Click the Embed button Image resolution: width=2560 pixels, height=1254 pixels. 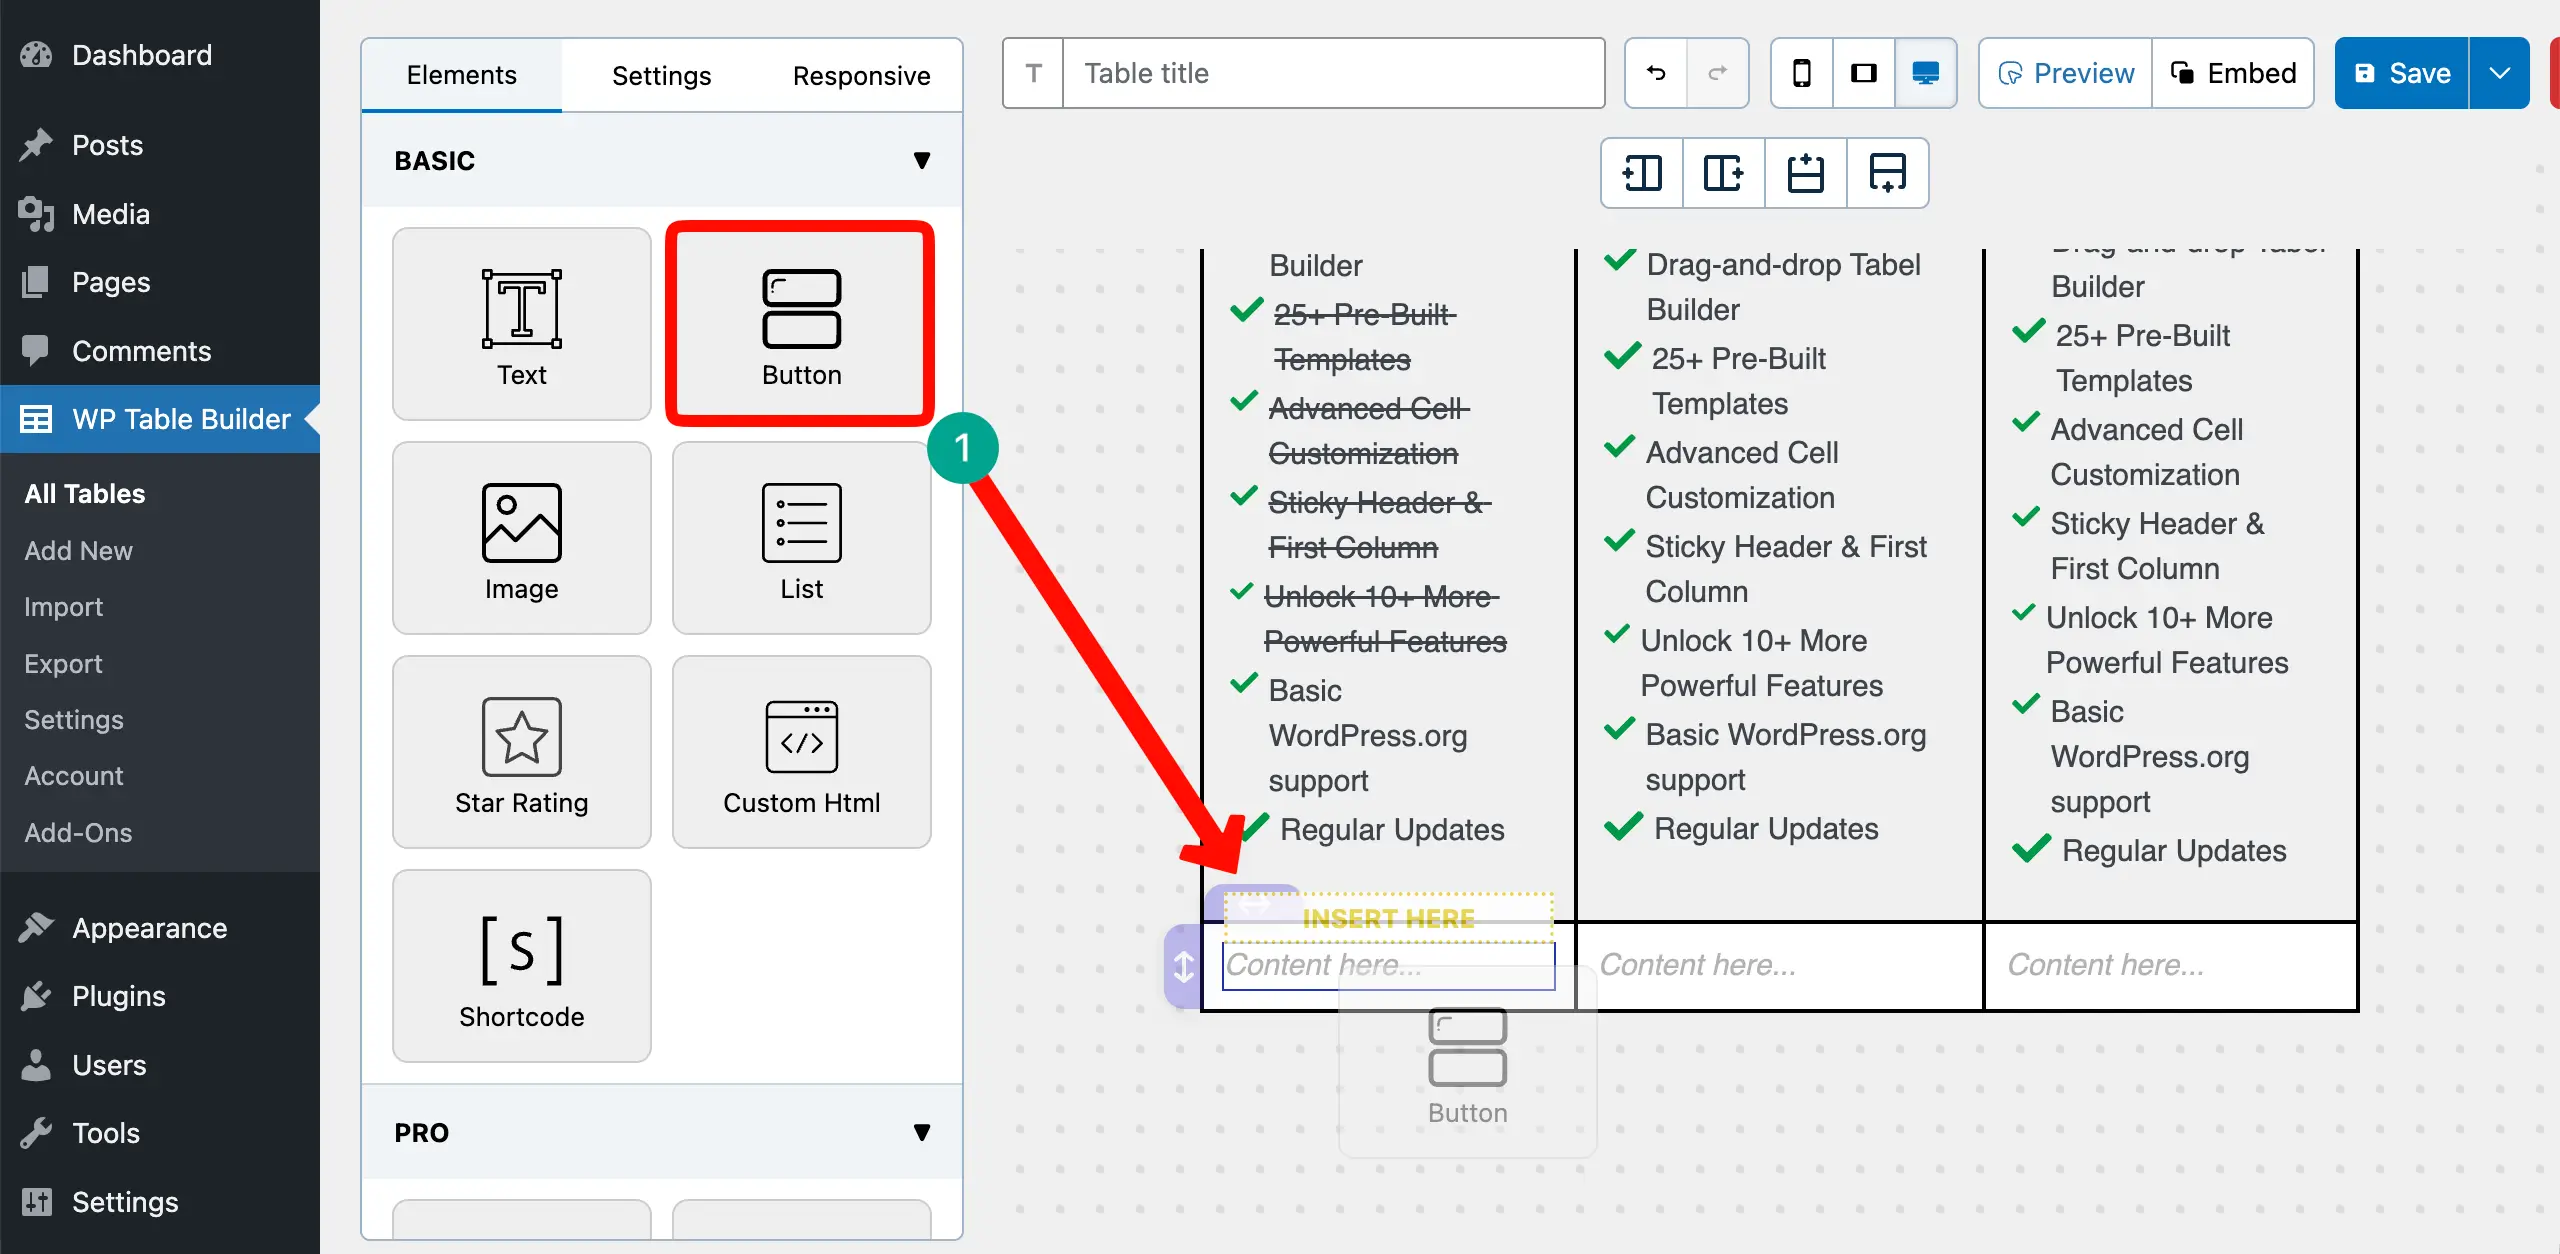(x=2233, y=73)
